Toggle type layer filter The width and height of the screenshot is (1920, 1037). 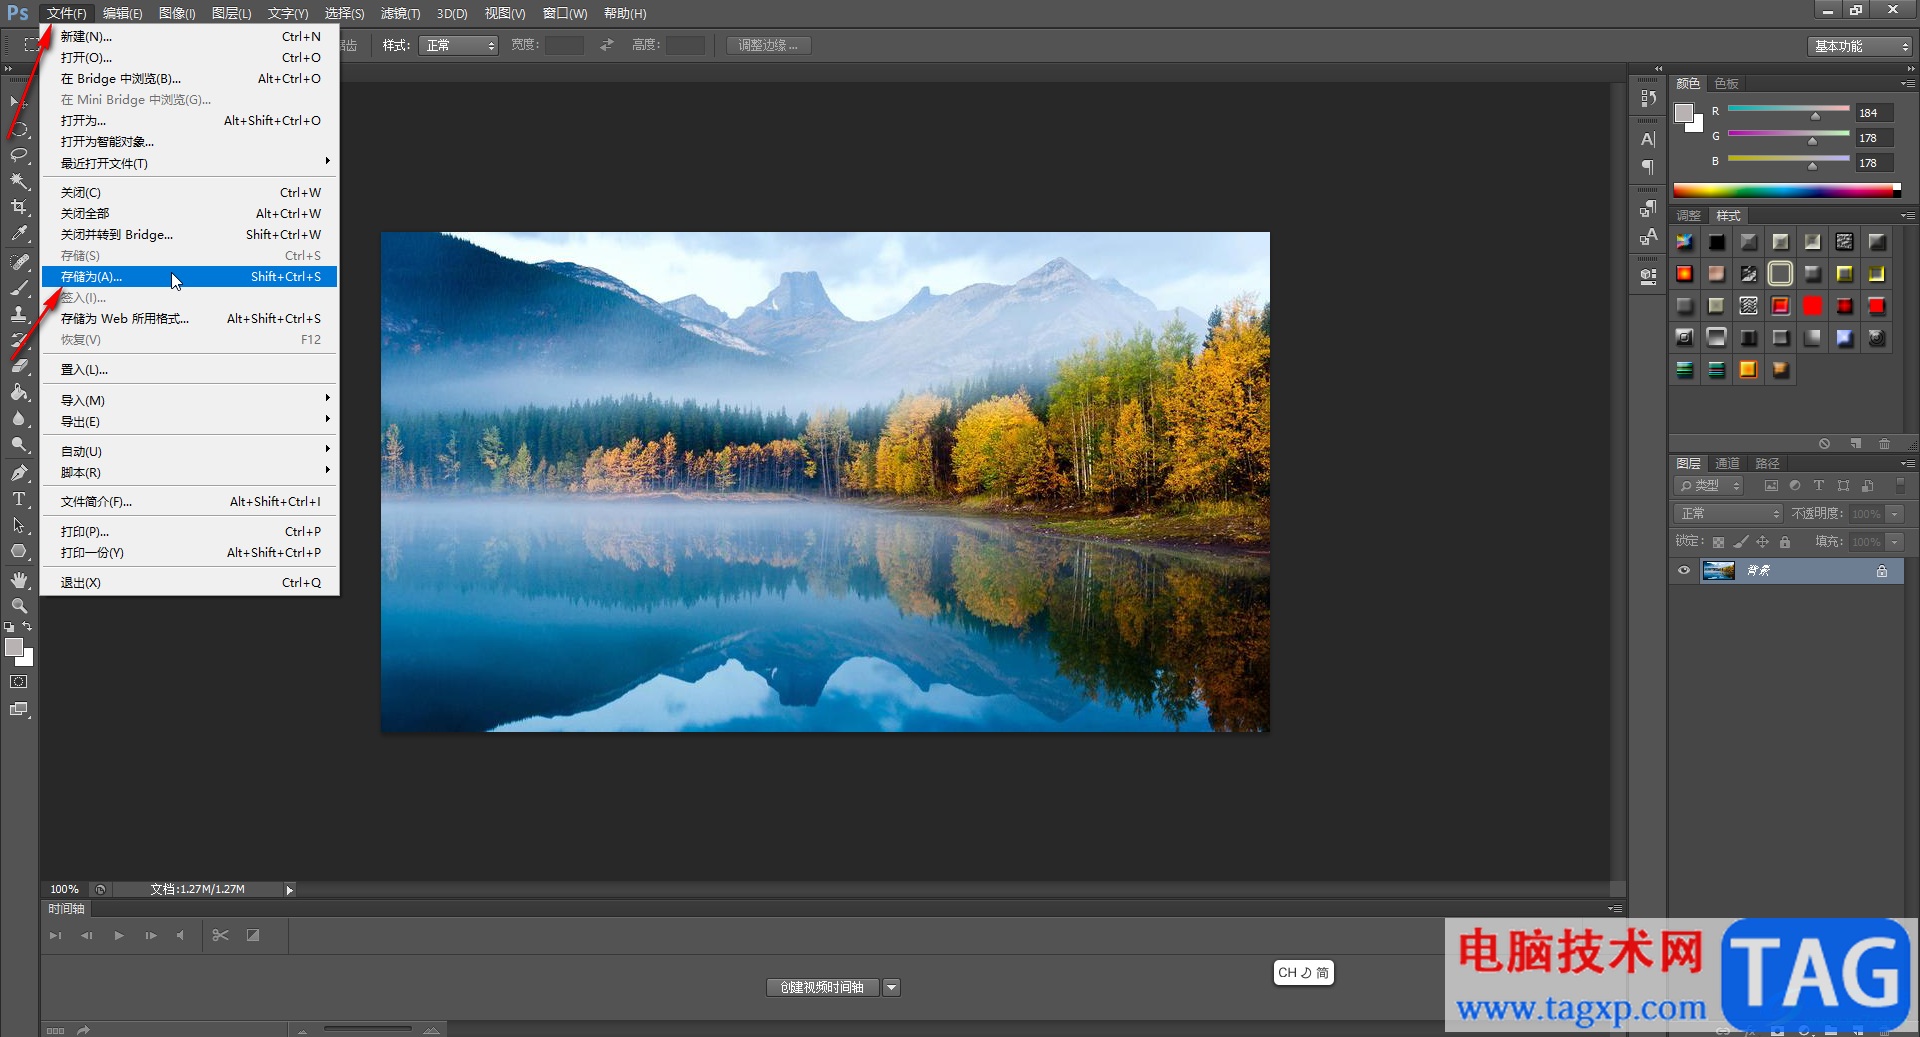pos(1819,486)
